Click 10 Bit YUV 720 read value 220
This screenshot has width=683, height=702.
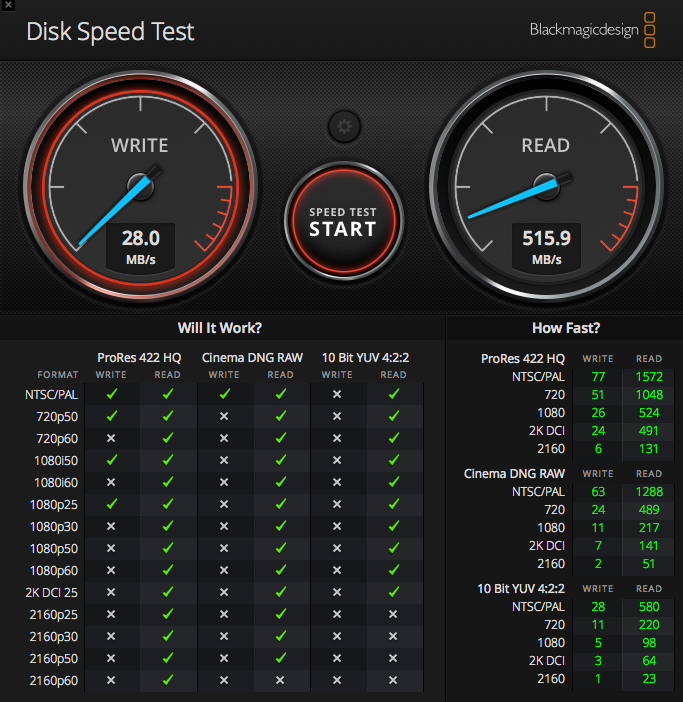coord(649,625)
